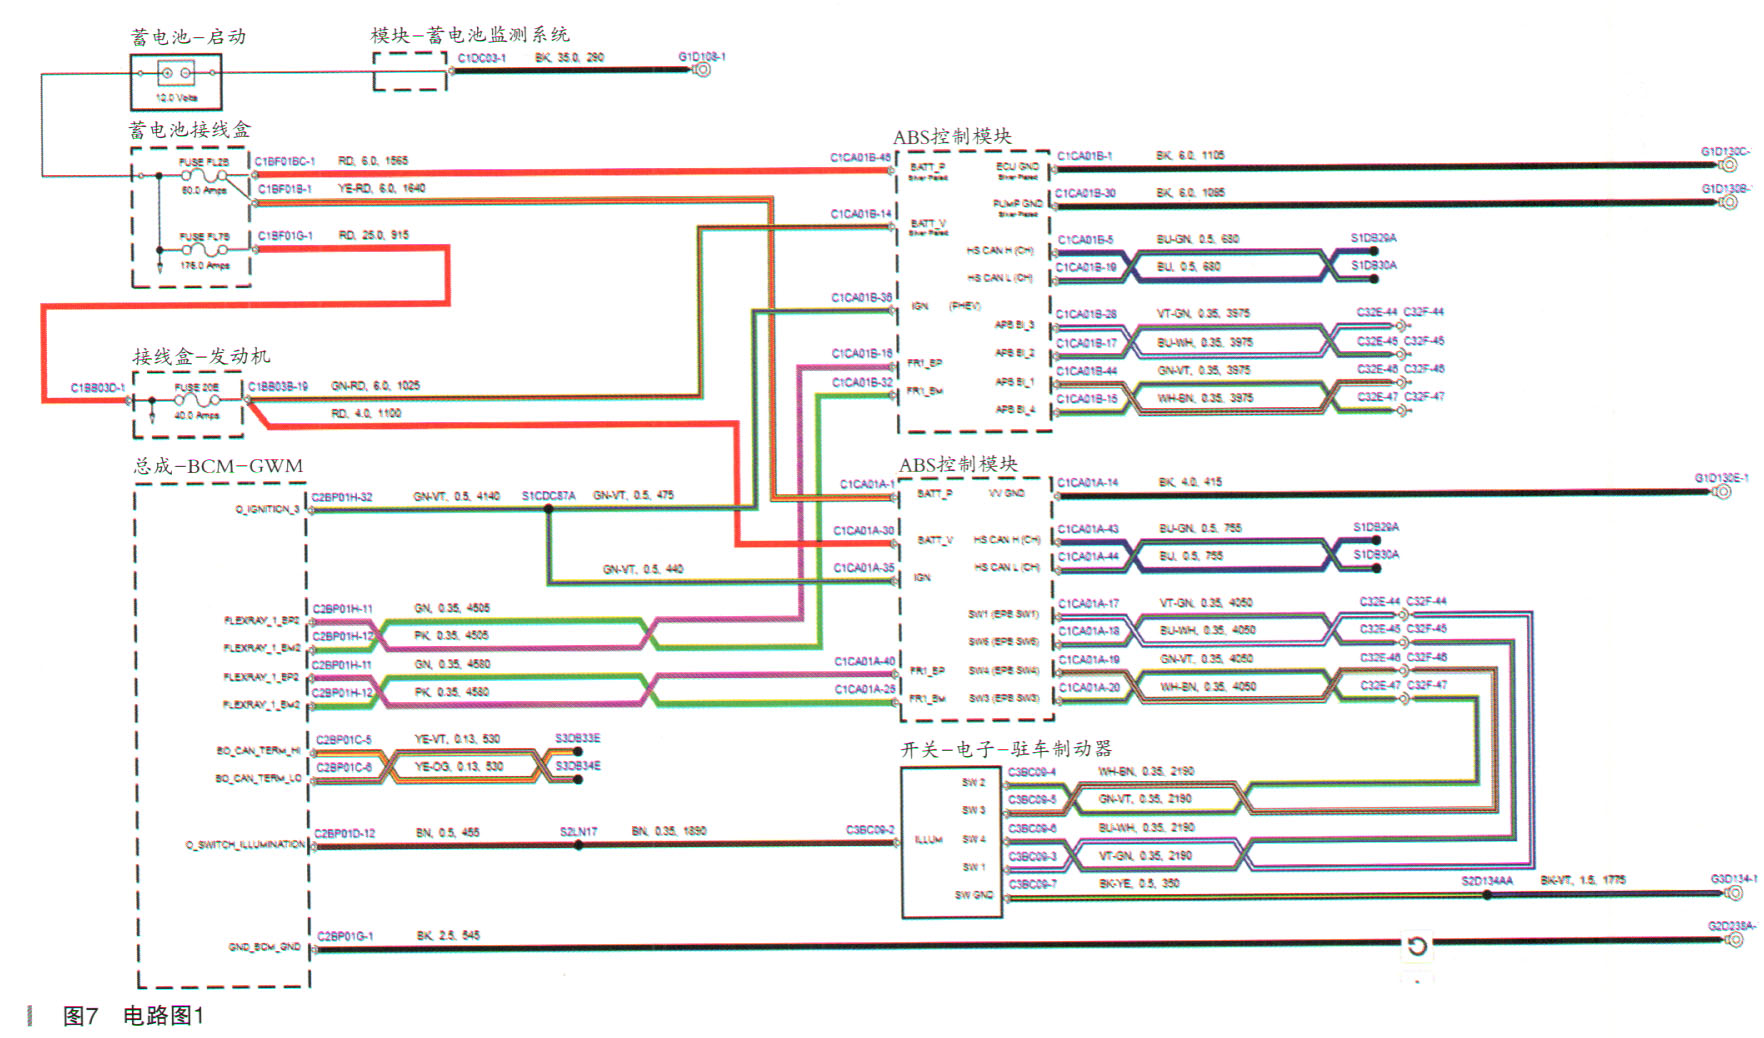Click the FUSE 20E 40.0 Amps fuse symbol

point(196,401)
